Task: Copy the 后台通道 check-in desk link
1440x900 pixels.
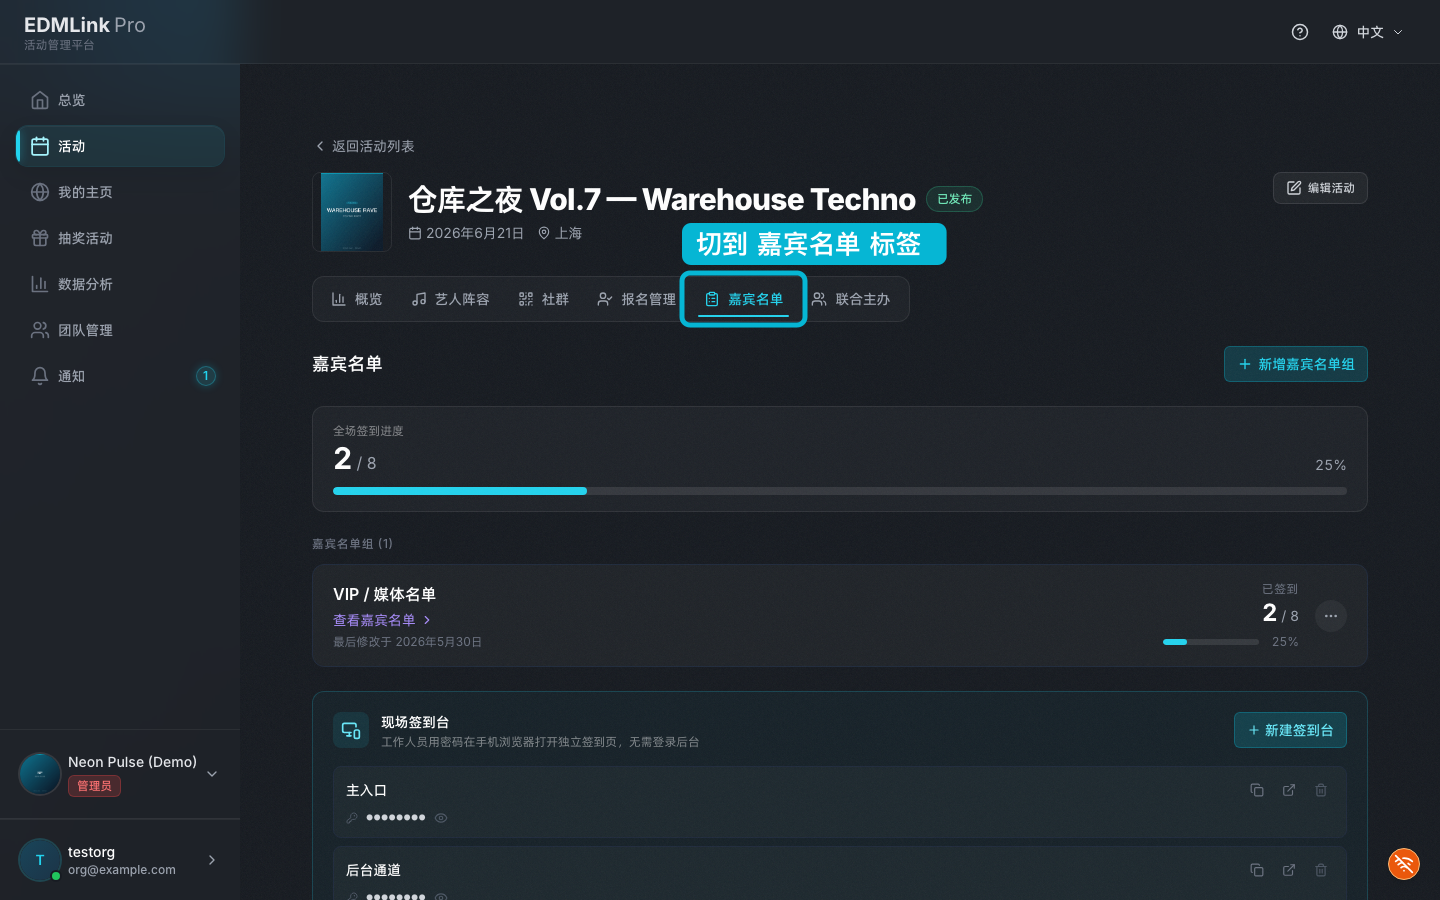Action: (x=1257, y=870)
